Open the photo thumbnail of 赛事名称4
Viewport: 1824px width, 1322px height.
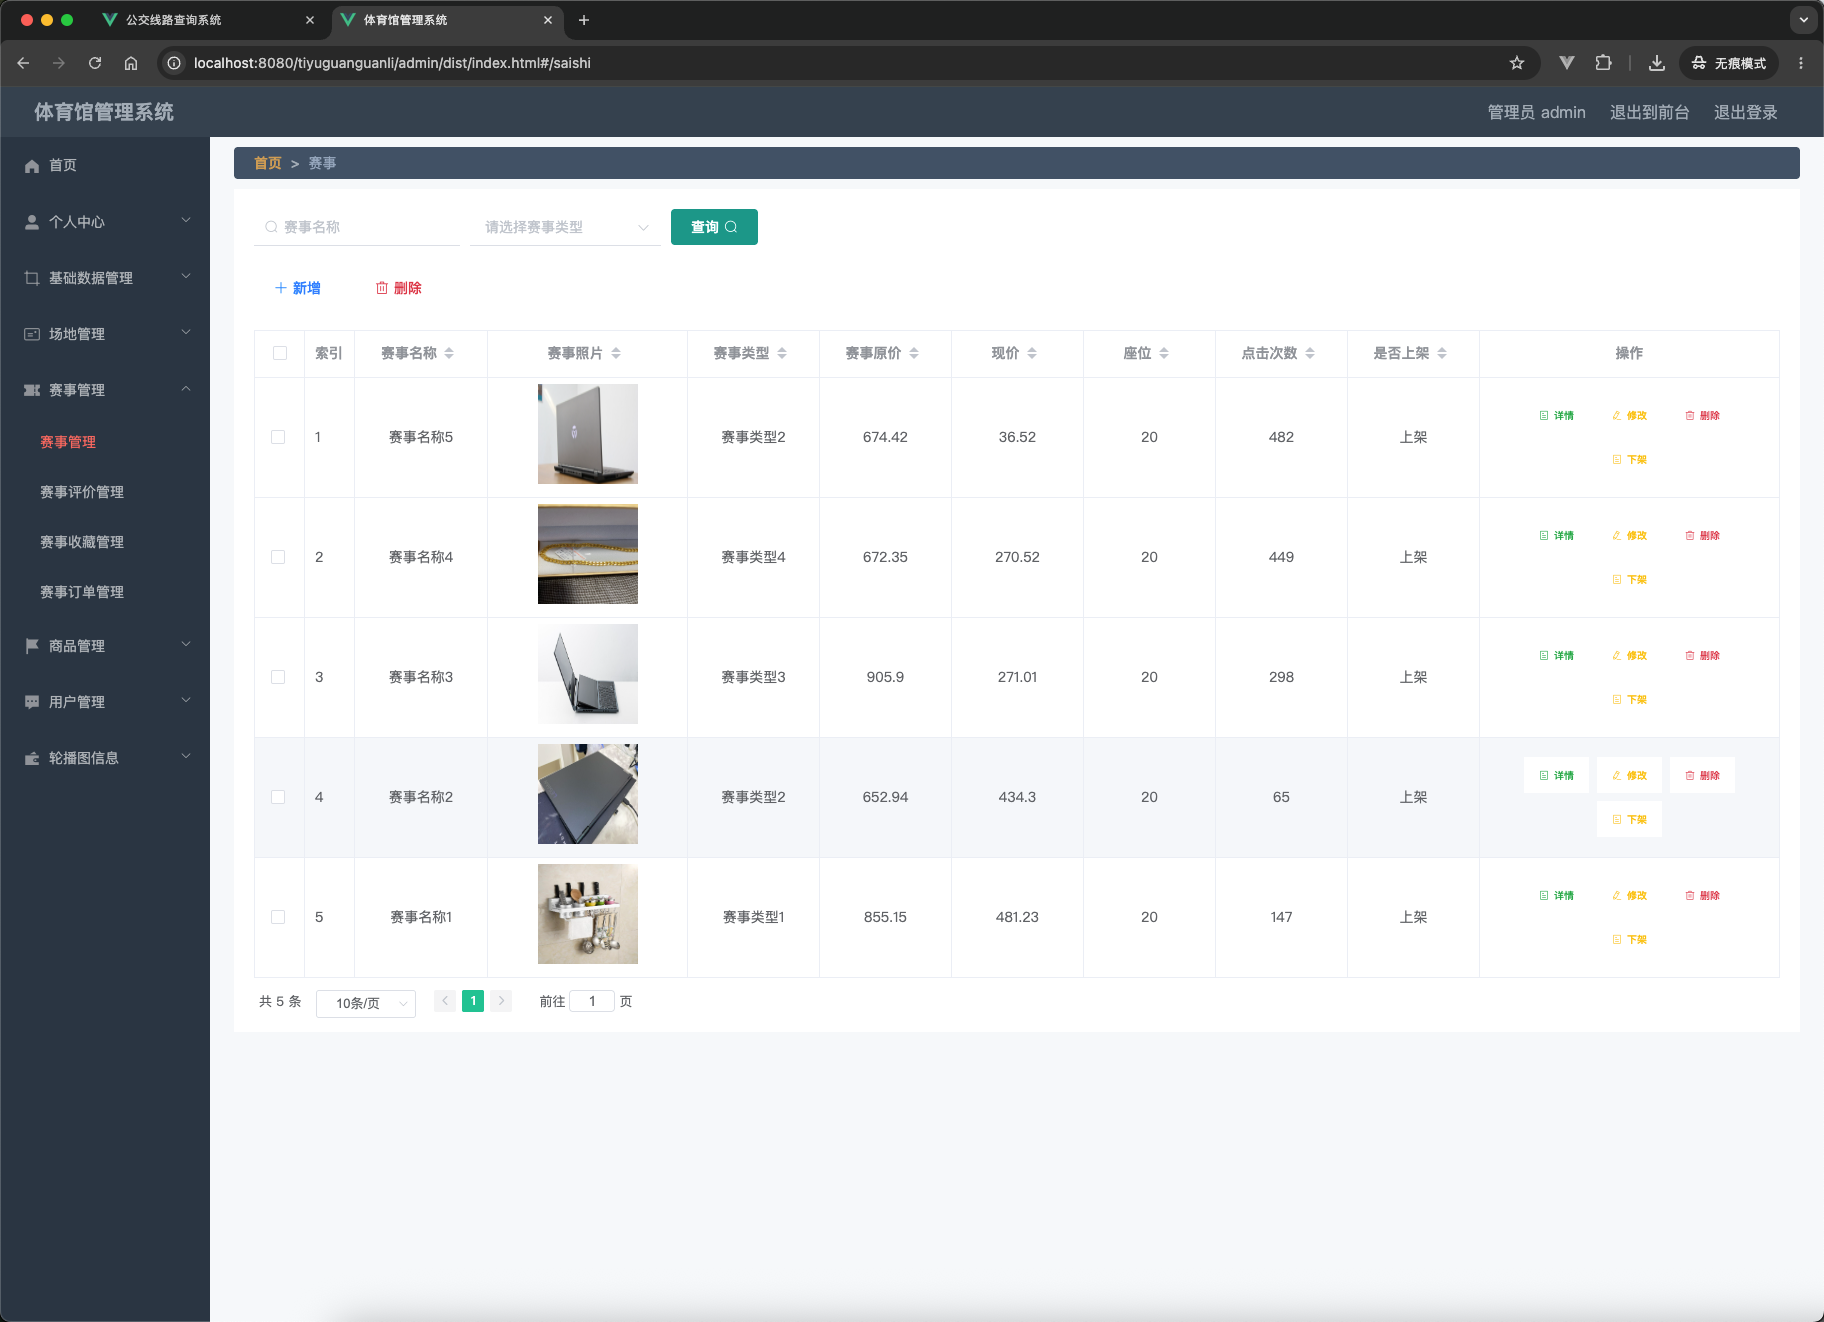588,554
